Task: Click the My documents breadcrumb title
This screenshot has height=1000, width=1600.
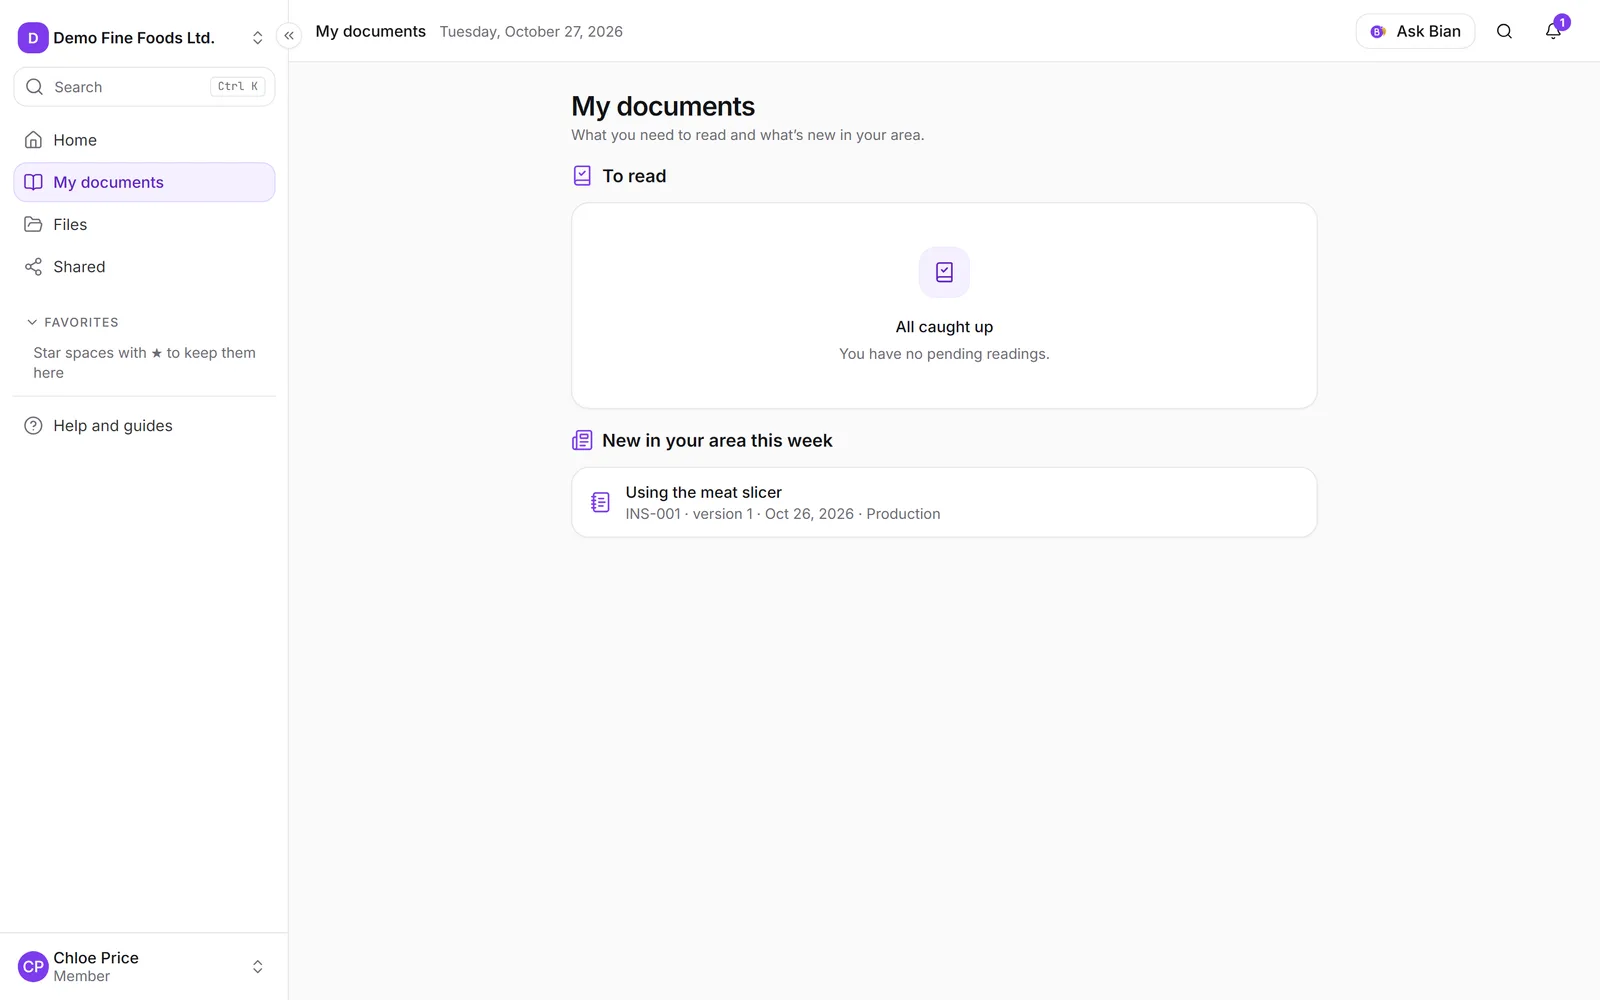Action: 371,31
